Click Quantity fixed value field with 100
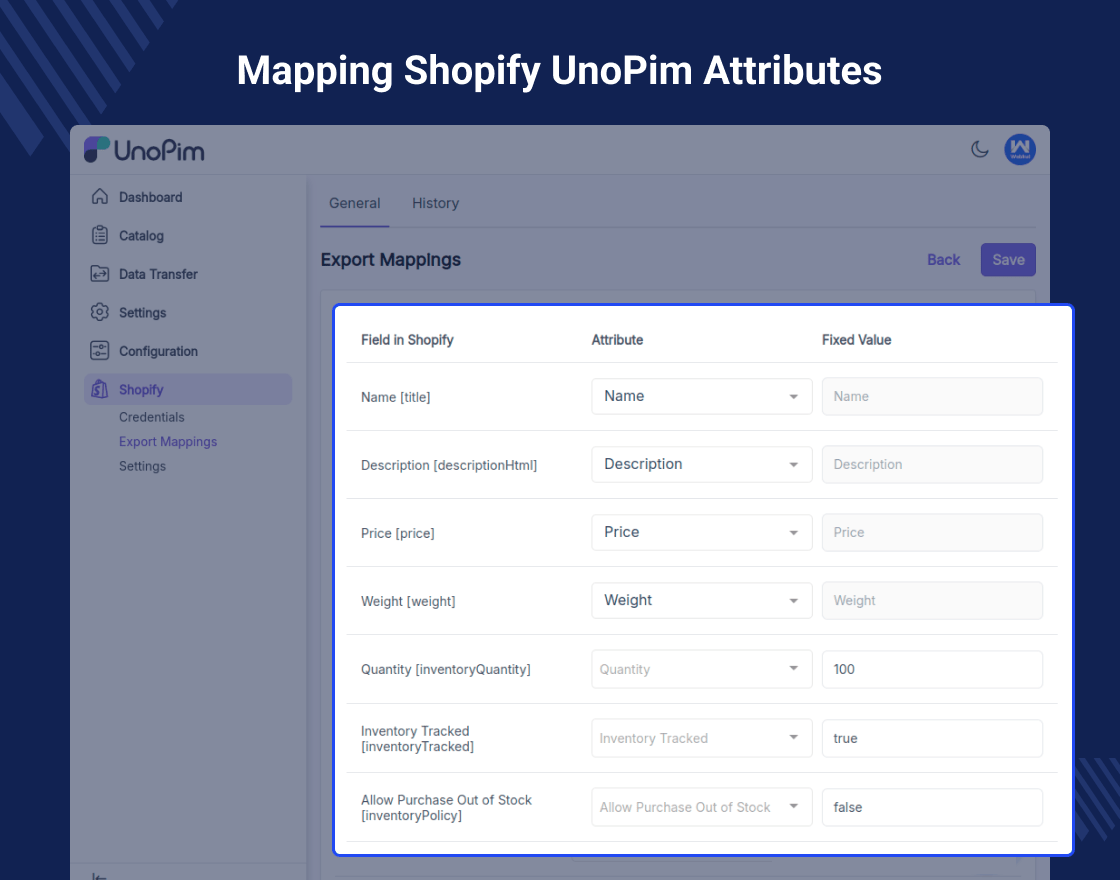The width and height of the screenshot is (1120, 880). coord(932,669)
